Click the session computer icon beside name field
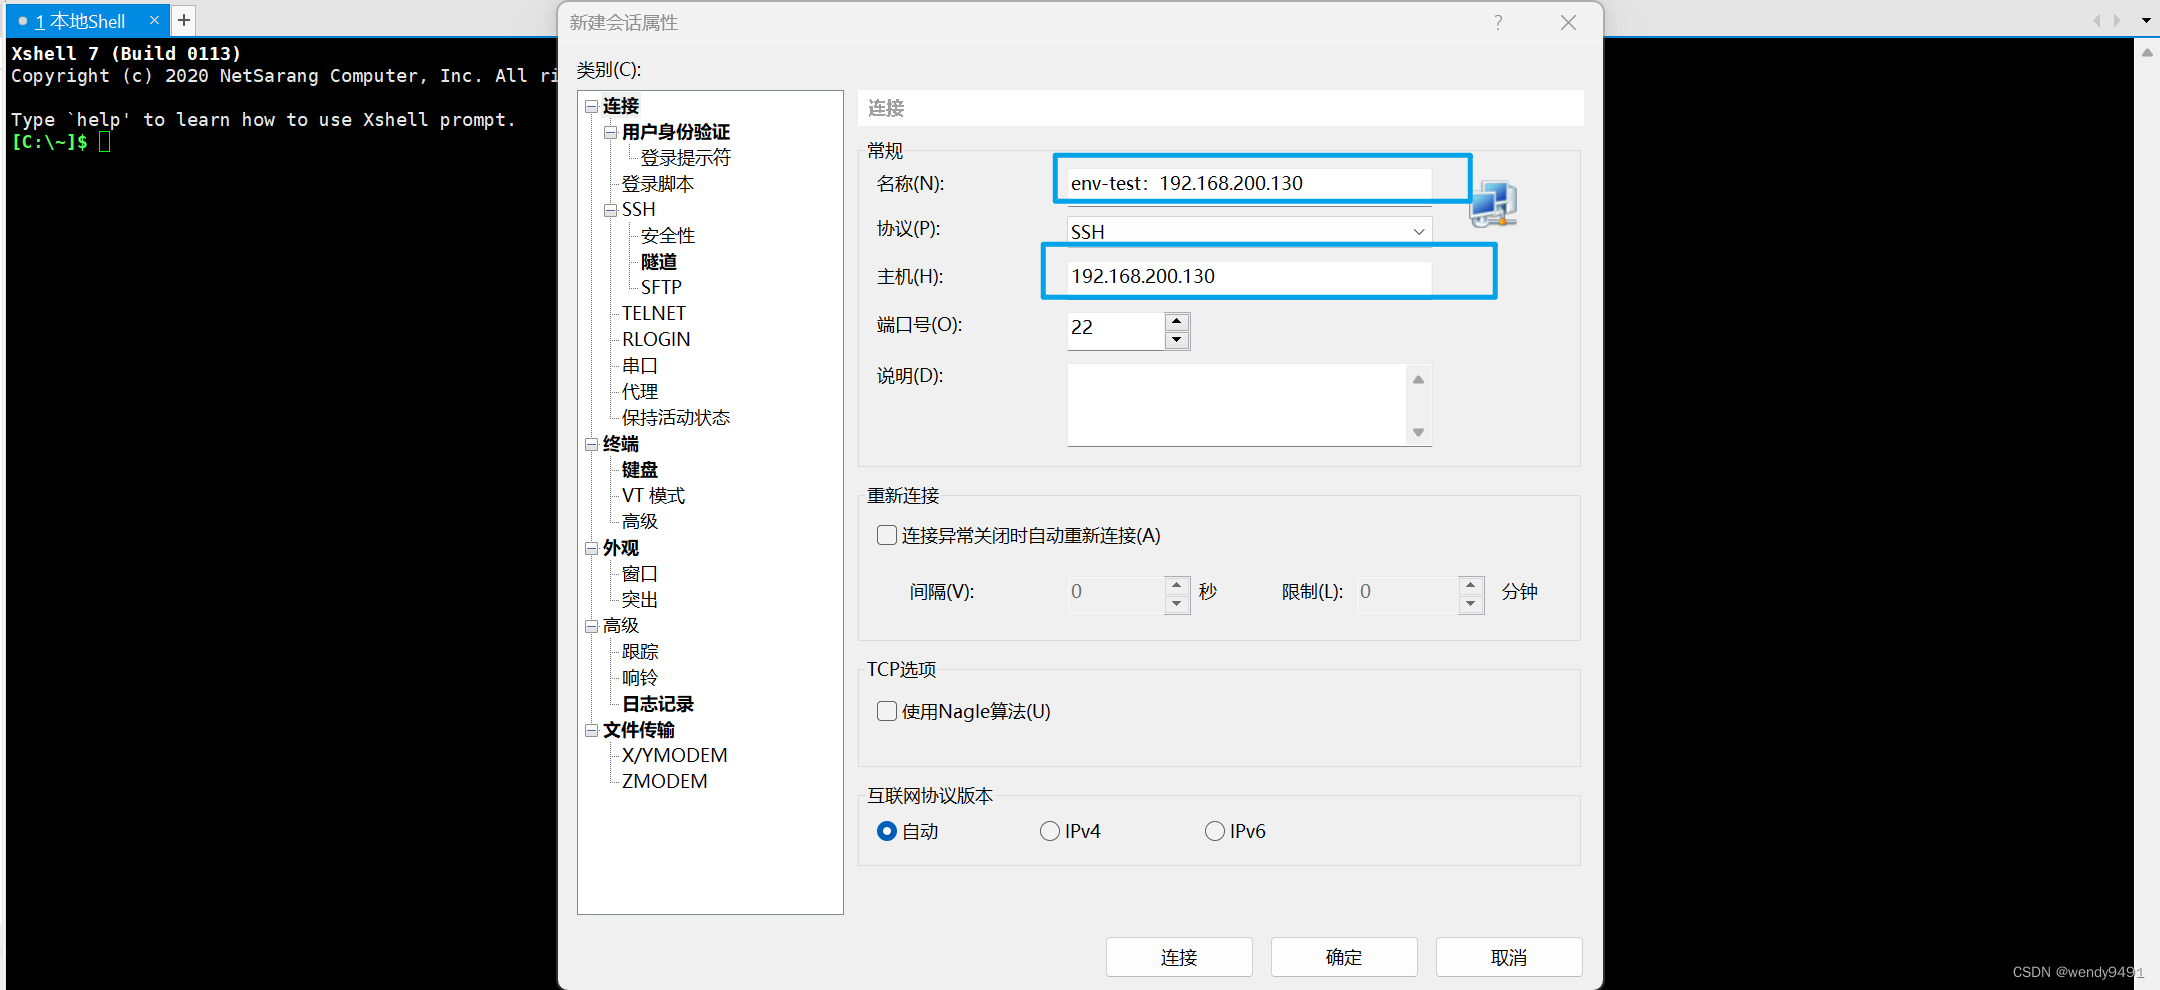 click(1494, 203)
